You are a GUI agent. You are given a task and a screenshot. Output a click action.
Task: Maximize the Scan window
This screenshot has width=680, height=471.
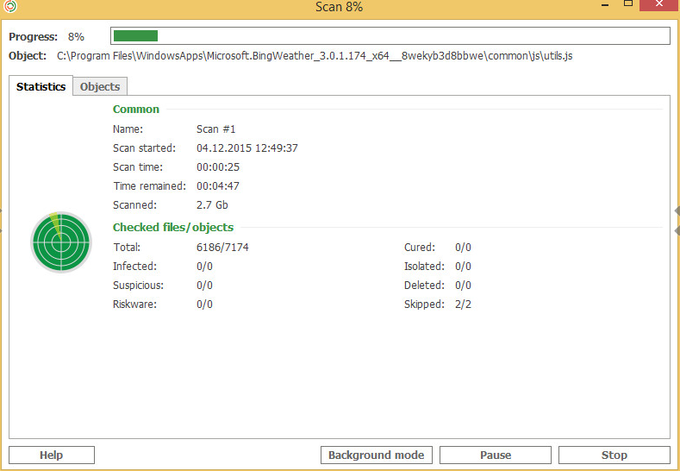pyautogui.click(x=628, y=4)
